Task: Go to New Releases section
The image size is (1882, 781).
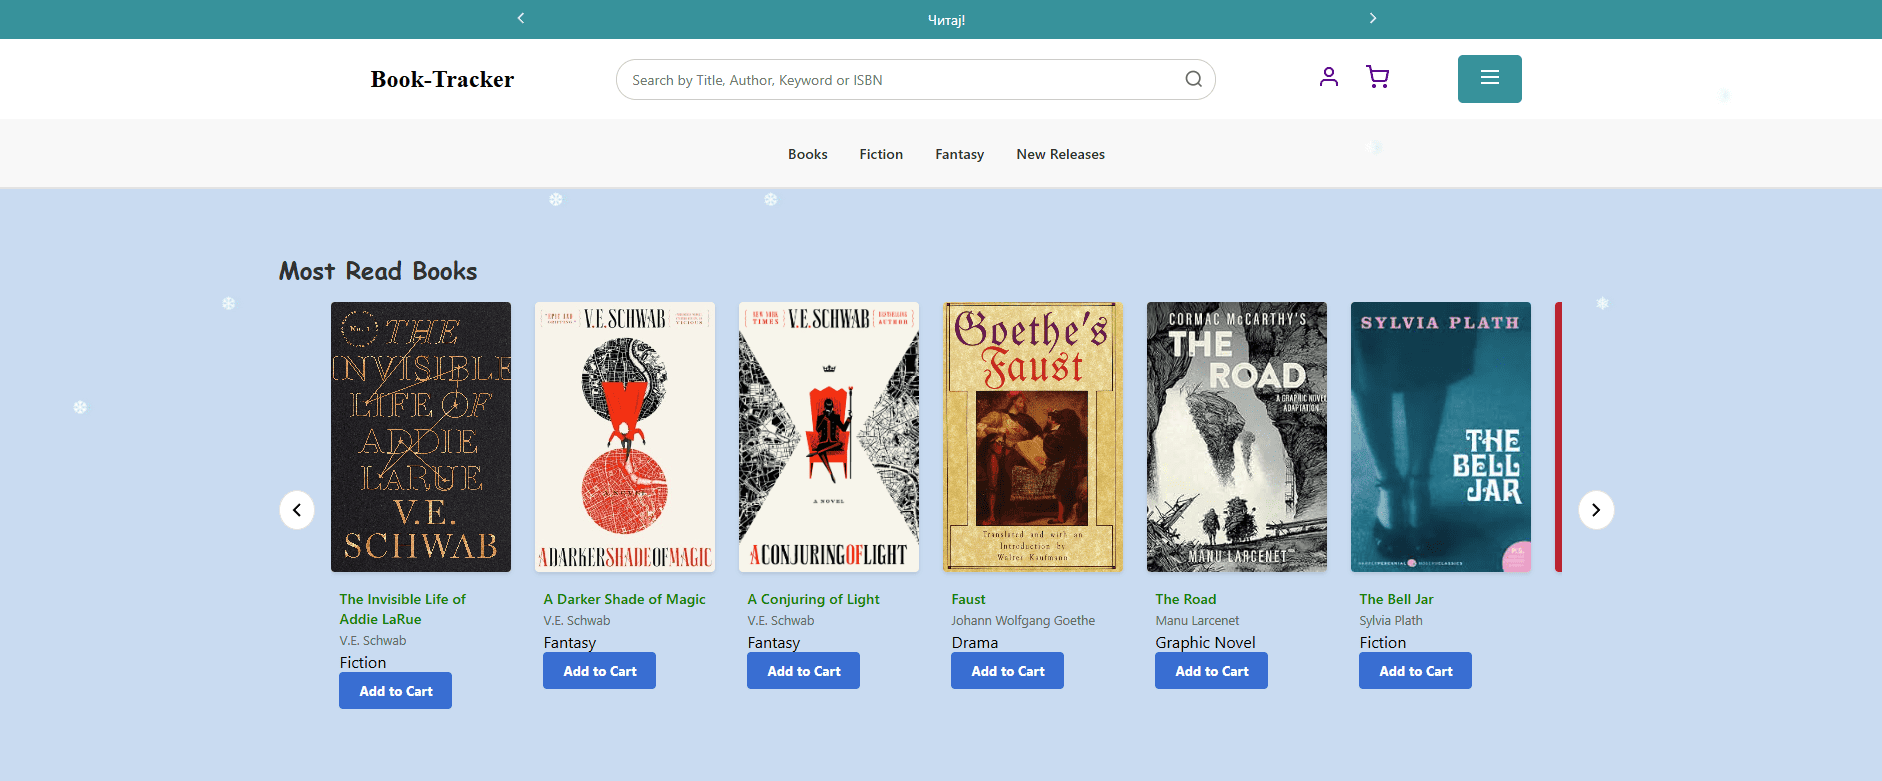Action: (x=1060, y=154)
